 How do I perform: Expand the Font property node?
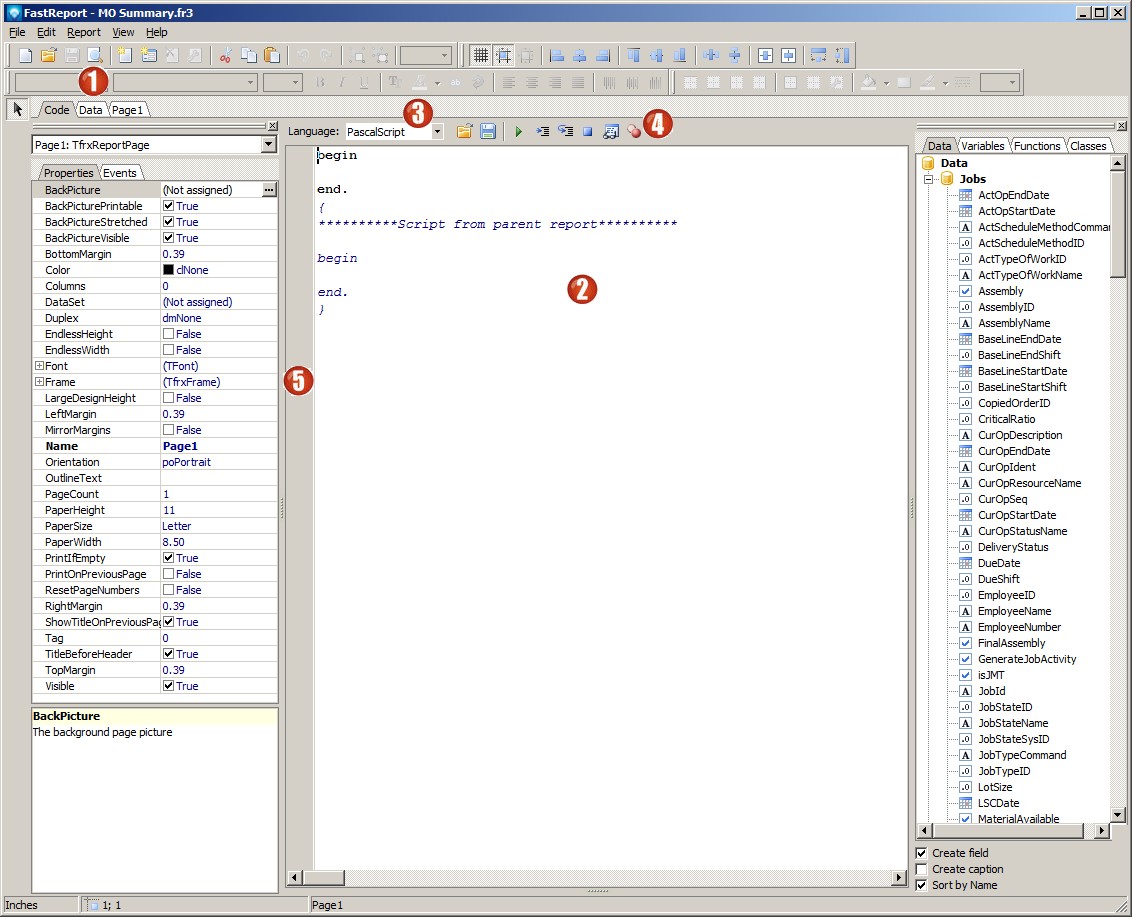click(x=39, y=366)
